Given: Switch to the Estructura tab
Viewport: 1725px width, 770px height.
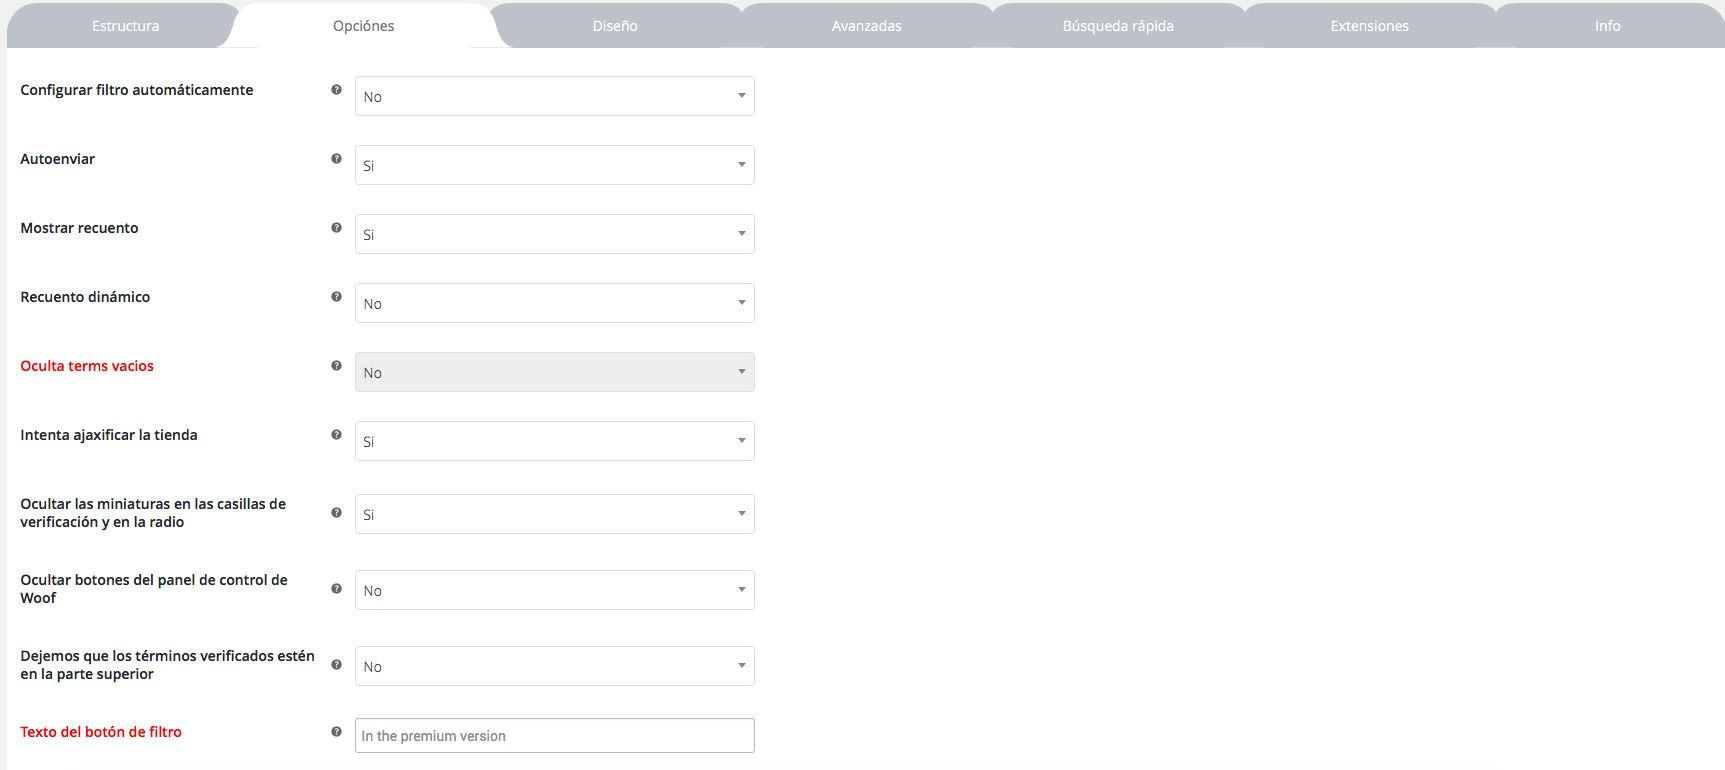Looking at the screenshot, I should 125,26.
